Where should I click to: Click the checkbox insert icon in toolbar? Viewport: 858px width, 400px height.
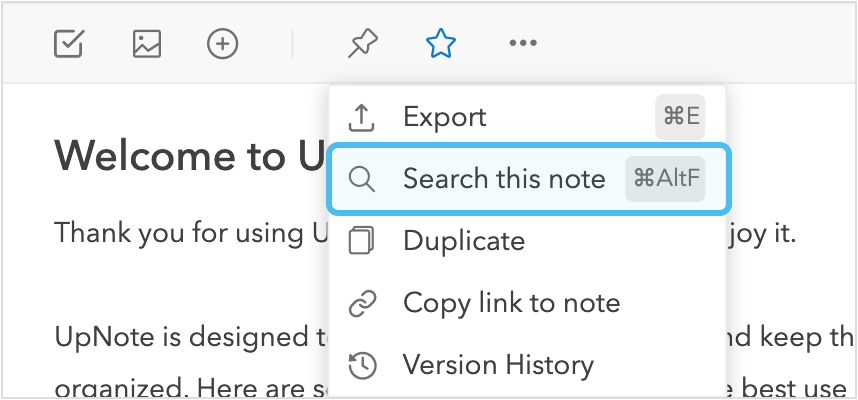click(x=68, y=43)
